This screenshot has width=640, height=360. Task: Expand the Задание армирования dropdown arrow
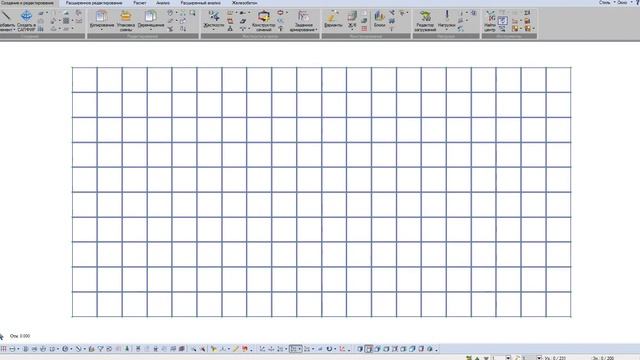316,30
